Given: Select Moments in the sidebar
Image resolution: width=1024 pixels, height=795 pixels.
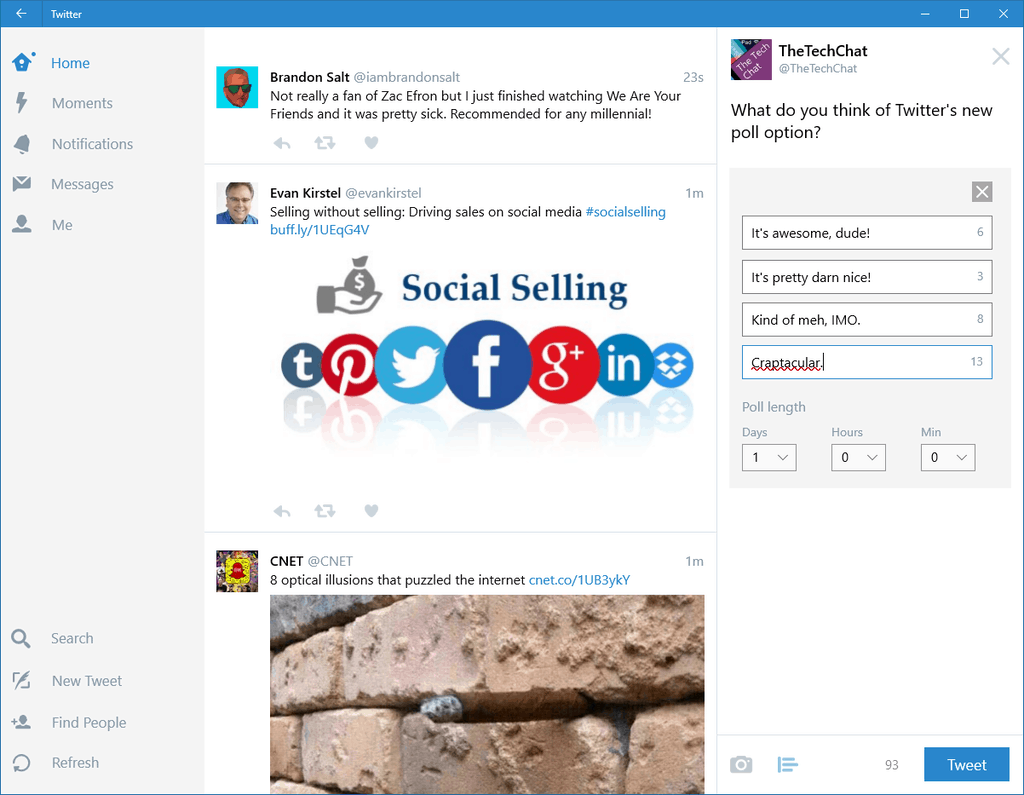Looking at the screenshot, I should [82, 103].
